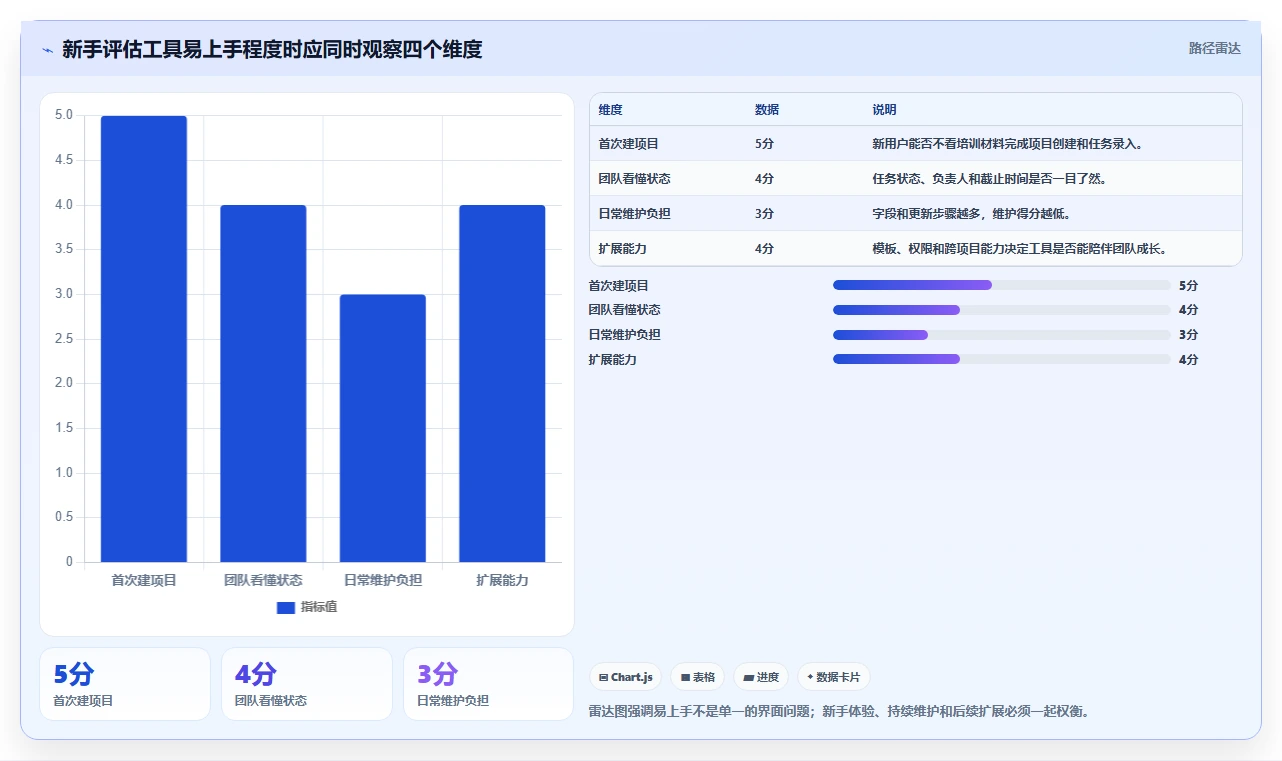Open the 3分 日常维护负担 data card
The height and width of the screenshot is (761, 1282).
[x=489, y=684]
